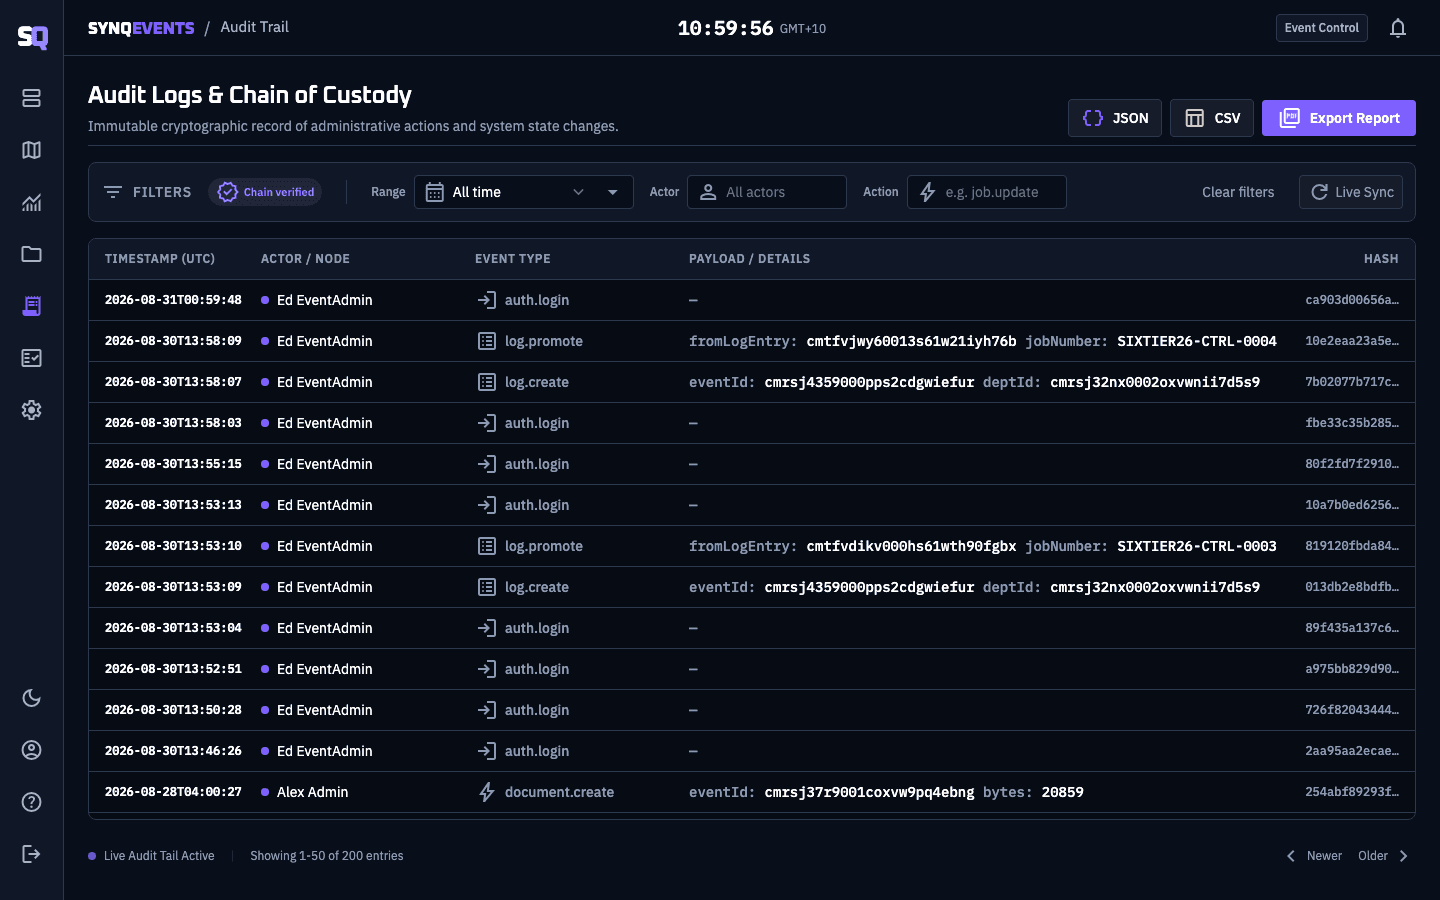1440x900 pixels.
Task: Click the Event Control button
Action: tap(1321, 28)
